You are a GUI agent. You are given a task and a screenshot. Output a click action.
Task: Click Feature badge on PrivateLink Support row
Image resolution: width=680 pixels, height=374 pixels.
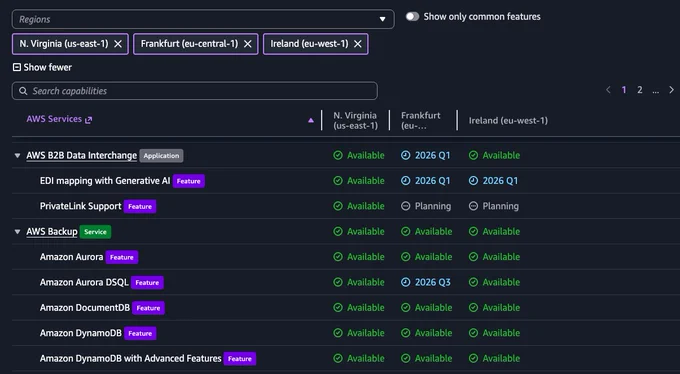click(x=140, y=207)
